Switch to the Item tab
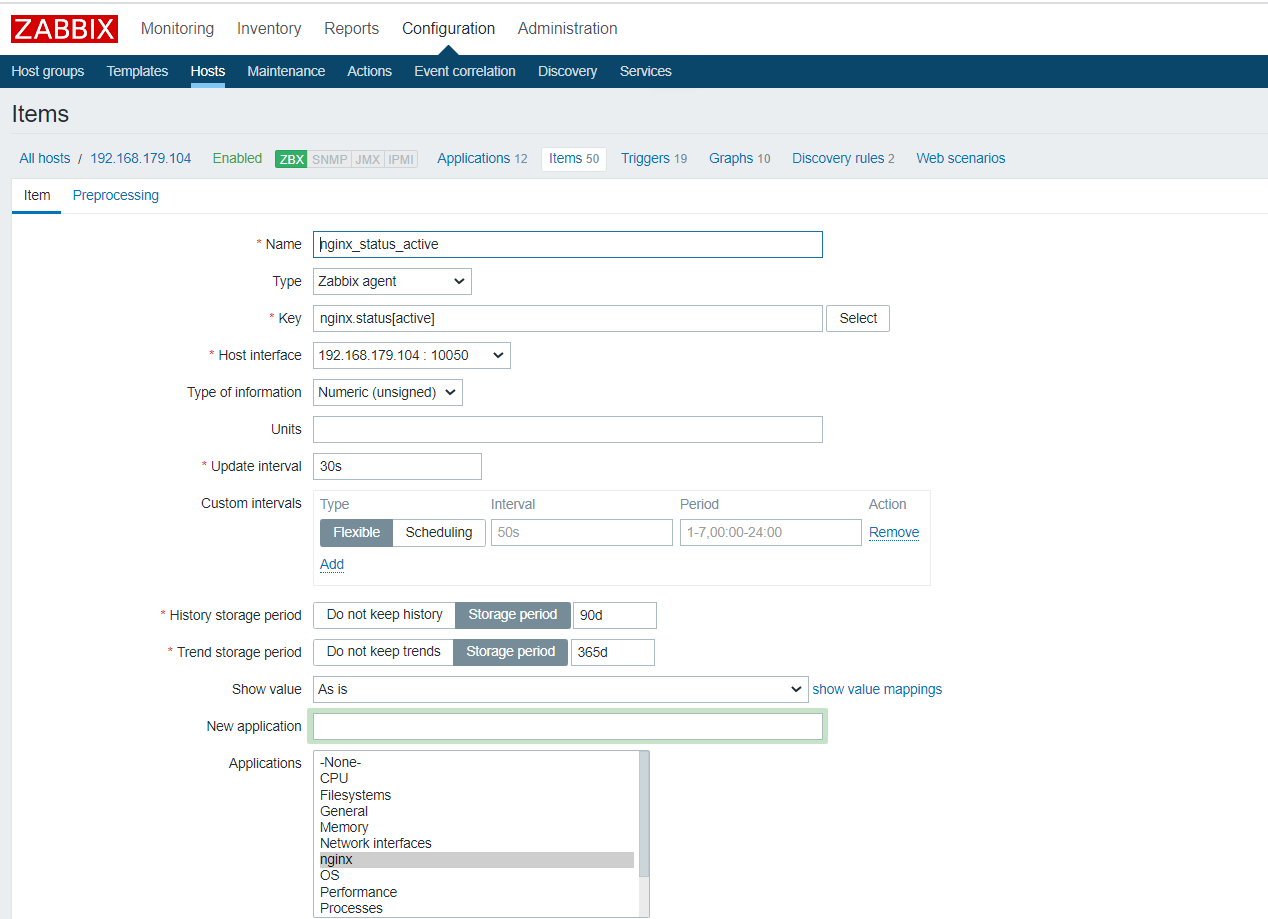 pos(37,195)
